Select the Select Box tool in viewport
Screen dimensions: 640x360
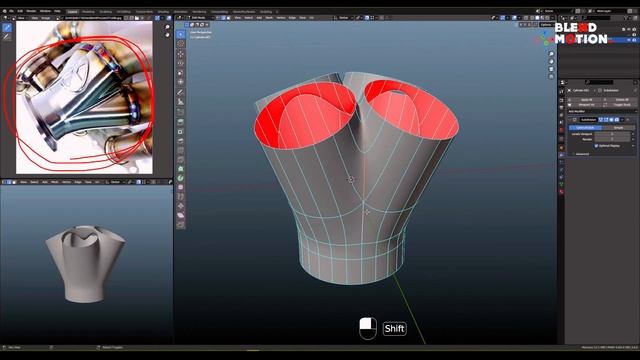181,34
